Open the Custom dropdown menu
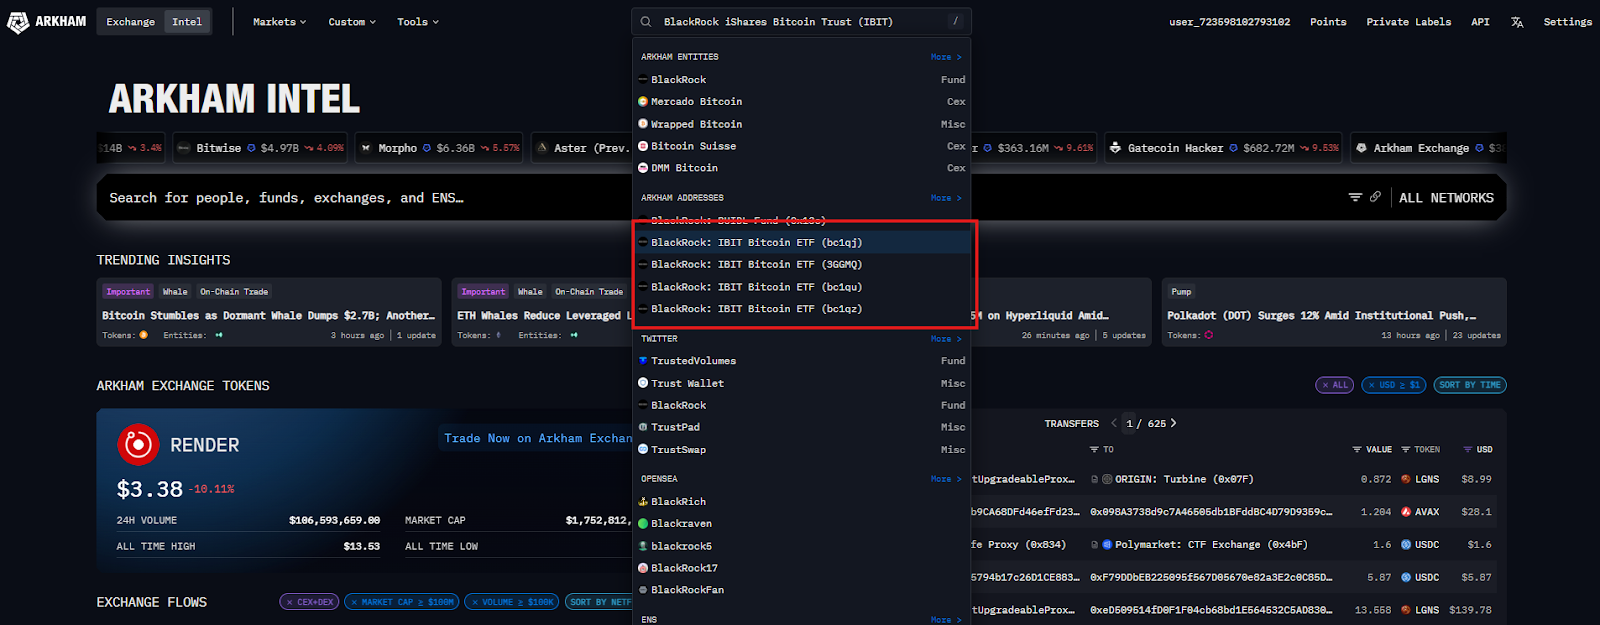 click(x=352, y=22)
